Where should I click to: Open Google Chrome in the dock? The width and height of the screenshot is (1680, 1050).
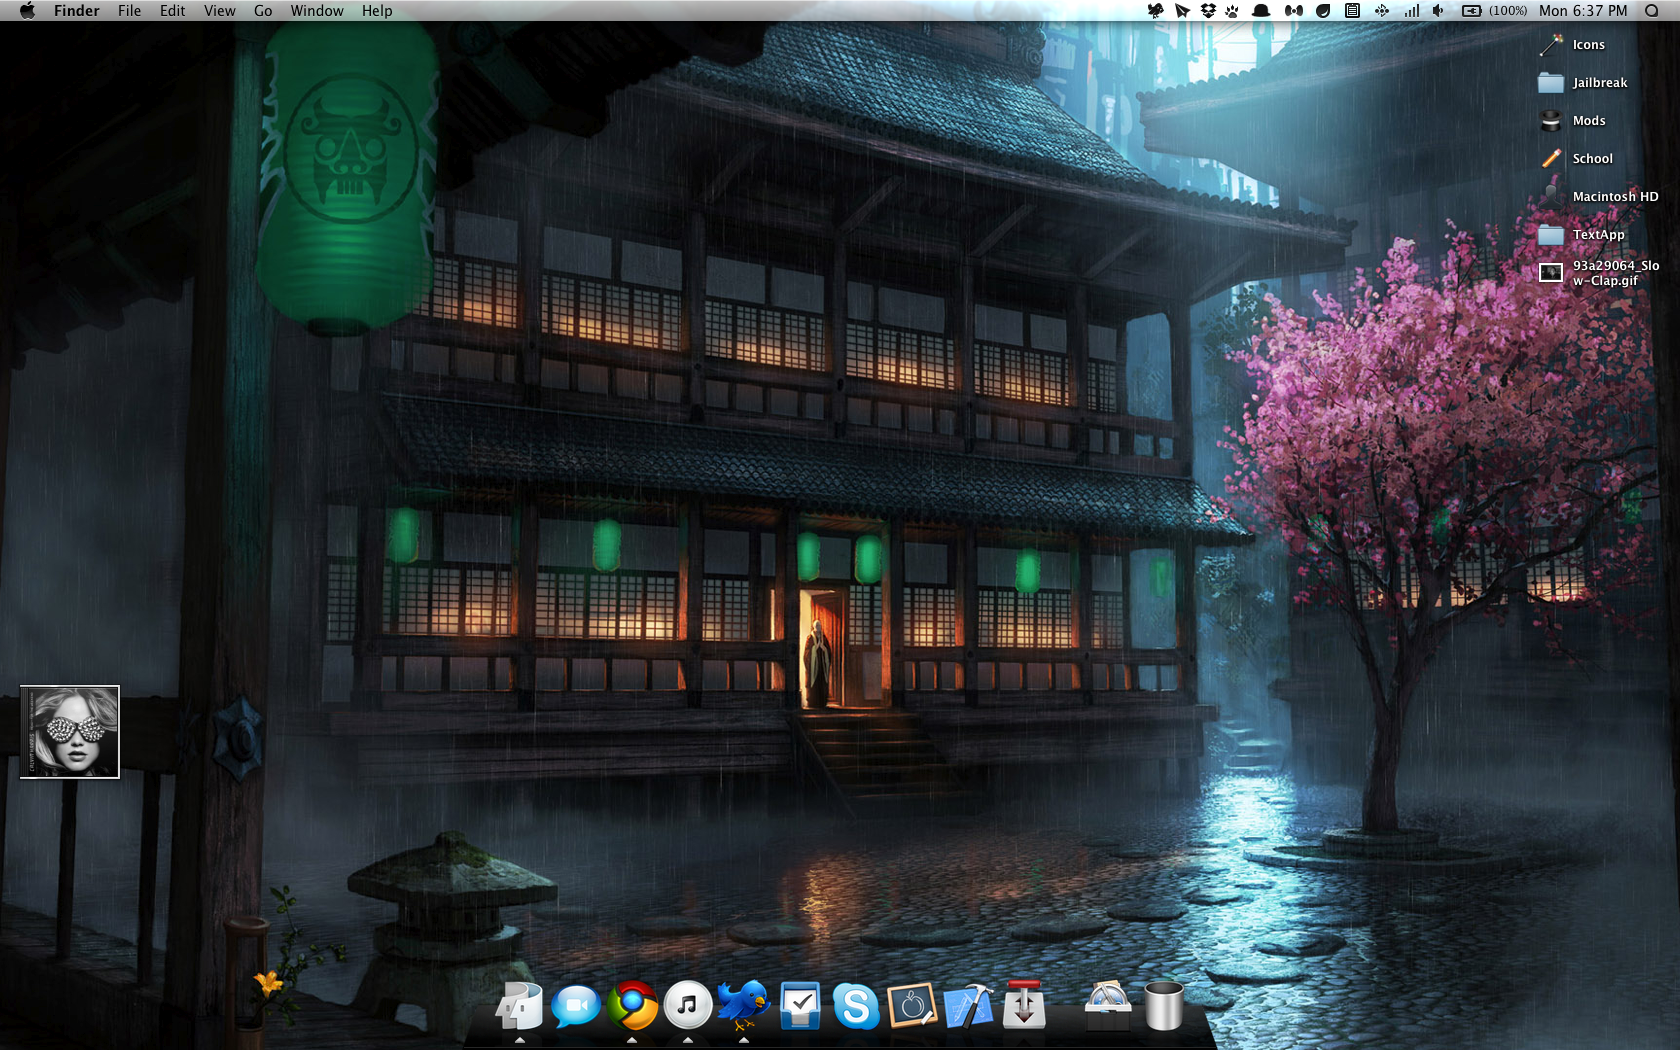[x=632, y=1006]
